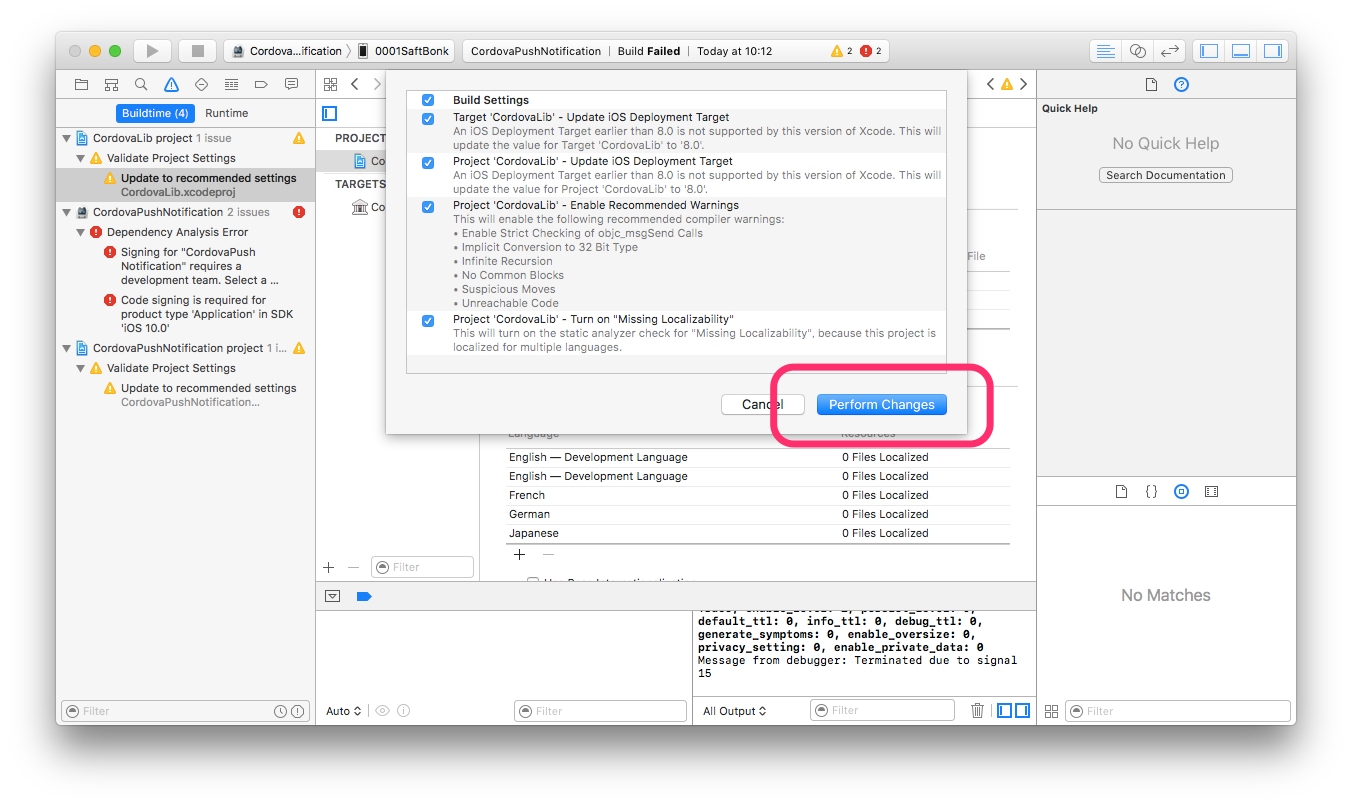
Task: Open the Symbol navigator
Action: (x=112, y=84)
